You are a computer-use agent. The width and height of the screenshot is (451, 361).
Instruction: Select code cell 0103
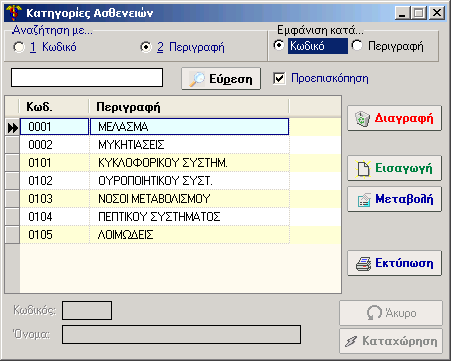[x=54, y=199]
